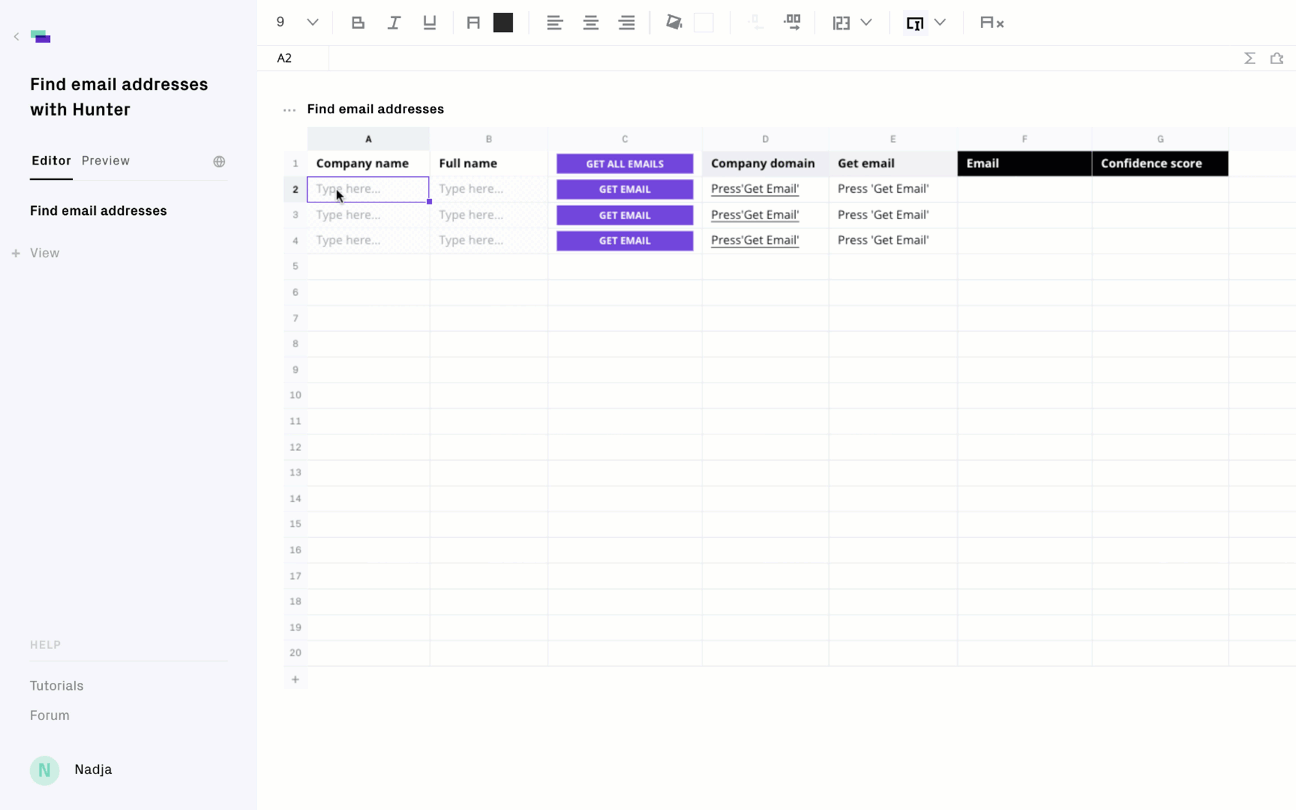Image resolution: width=1296 pixels, height=810 pixels.
Task: Toggle bold formatting in toolbar
Action: (x=358, y=22)
